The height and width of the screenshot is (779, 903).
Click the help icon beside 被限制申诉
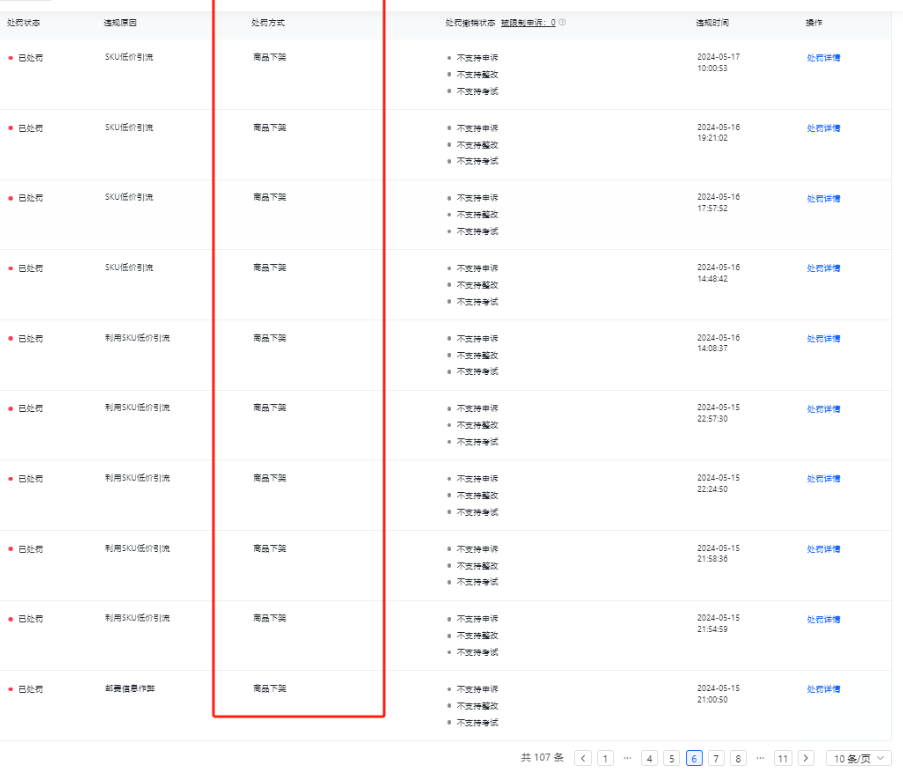[x=562, y=22]
